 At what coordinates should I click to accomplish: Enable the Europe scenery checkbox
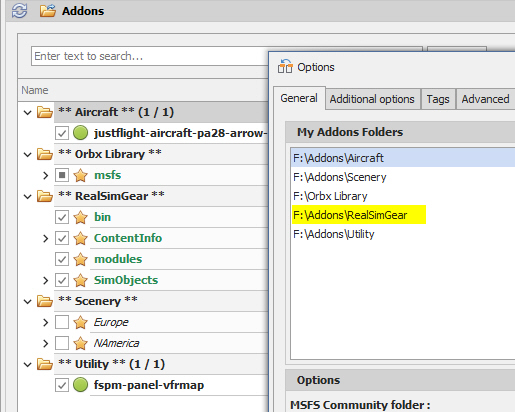click(62, 322)
